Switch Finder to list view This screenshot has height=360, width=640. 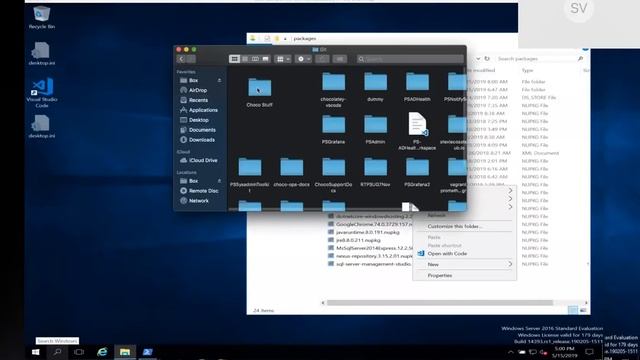[x=245, y=59]
